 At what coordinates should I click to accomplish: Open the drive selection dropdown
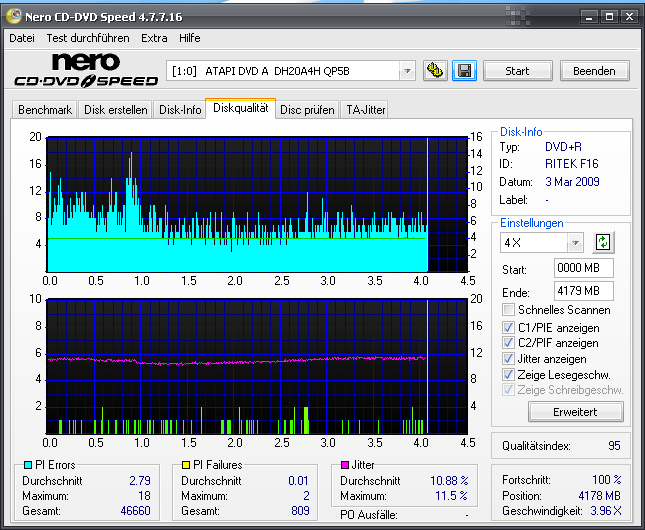pos(406,71)
